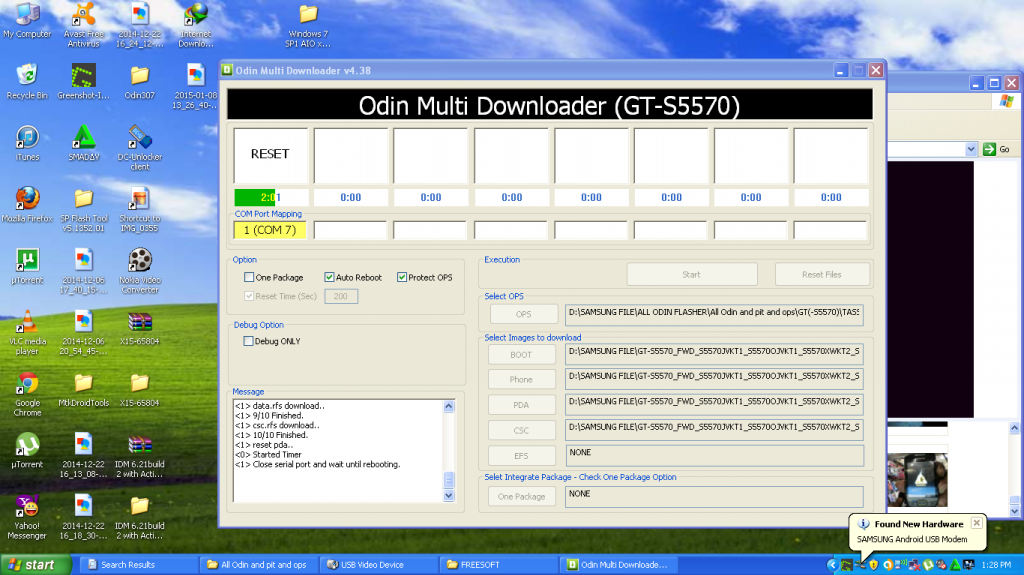Expand the browser address bar dropdown
The image size is (1024, 575).
pyautogui.click(x=968, y=149)
